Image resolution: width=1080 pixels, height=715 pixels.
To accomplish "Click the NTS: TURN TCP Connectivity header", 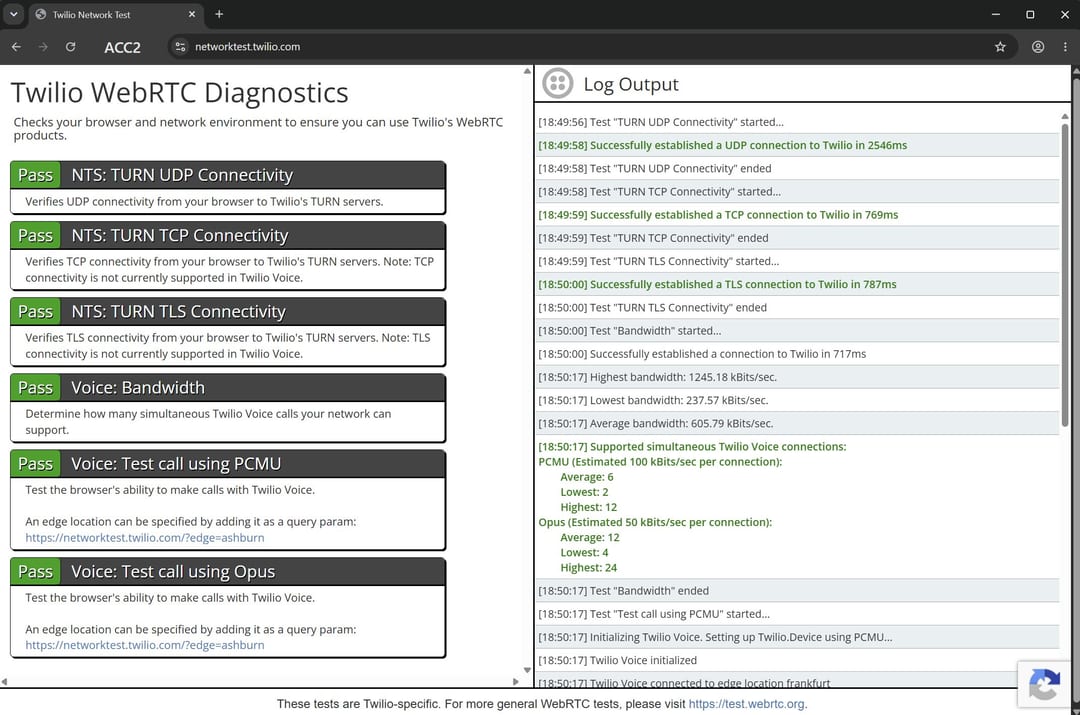I will 227,236.
